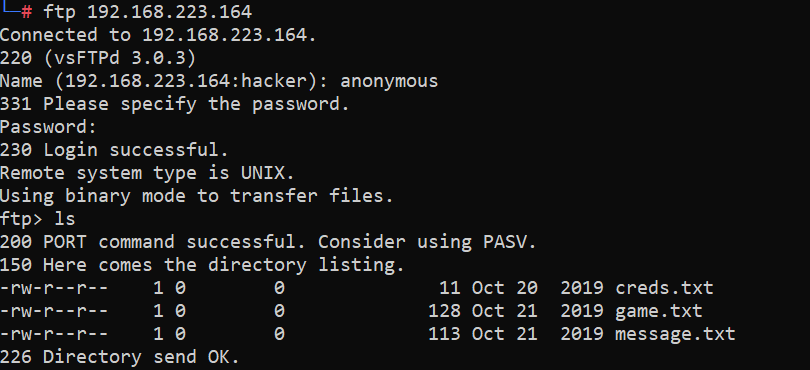Select the Oct 20 date for creds.txt
Screen dimensions: 810x370
tap(504, 287)
